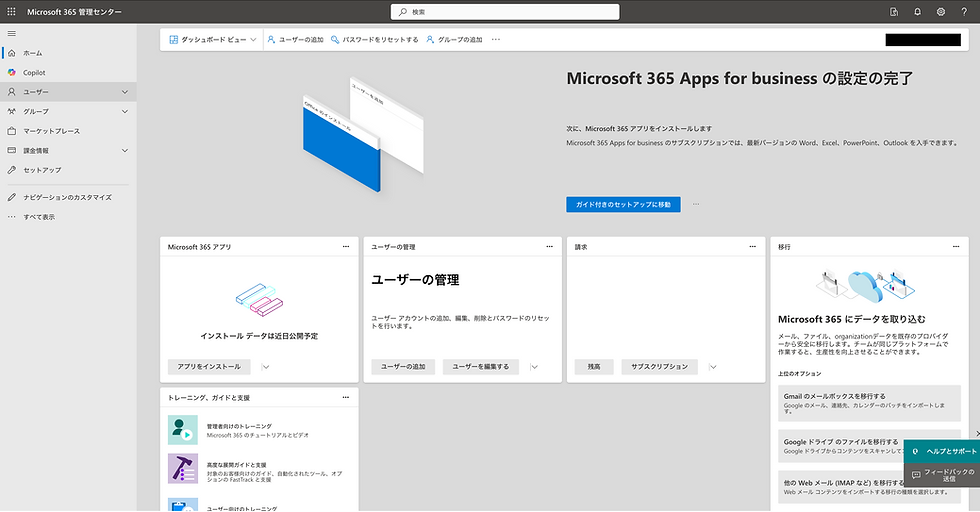The height and width of the screenshot is (512, 980).
Task: Select Google ドライブ のファイルを移行する option
Action: point(841,446)
